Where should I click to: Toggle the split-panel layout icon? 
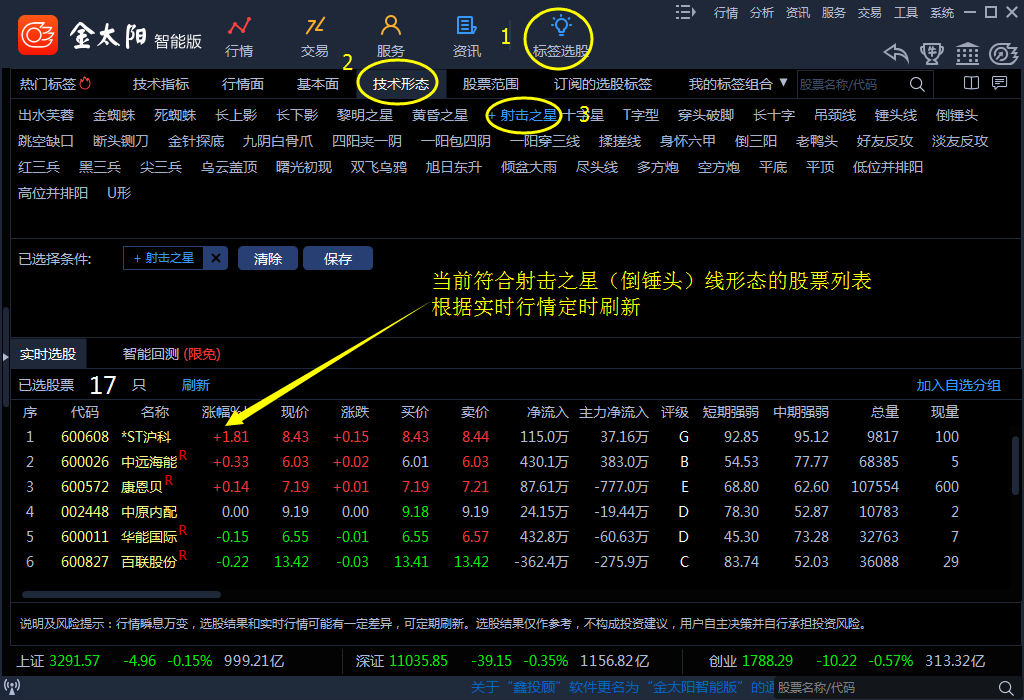click(970, 83)
